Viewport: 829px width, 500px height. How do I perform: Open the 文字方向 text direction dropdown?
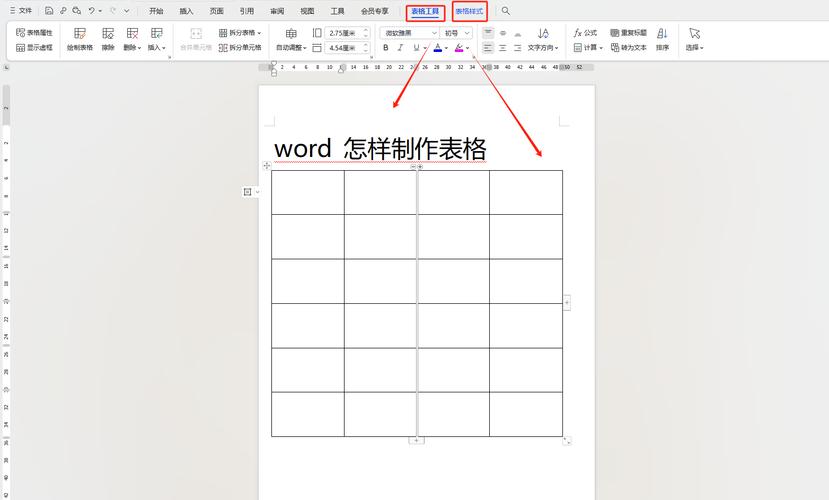(x=543, y=48)
